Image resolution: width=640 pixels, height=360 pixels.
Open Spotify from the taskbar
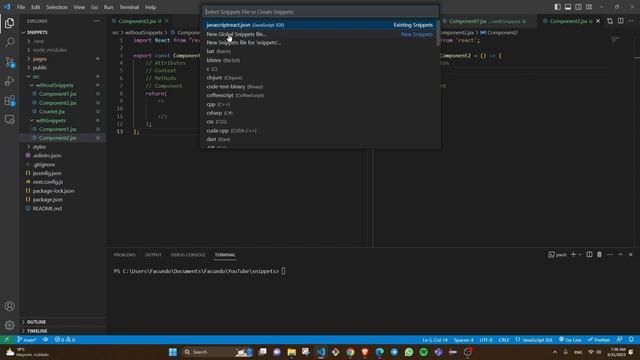[424, 352]
